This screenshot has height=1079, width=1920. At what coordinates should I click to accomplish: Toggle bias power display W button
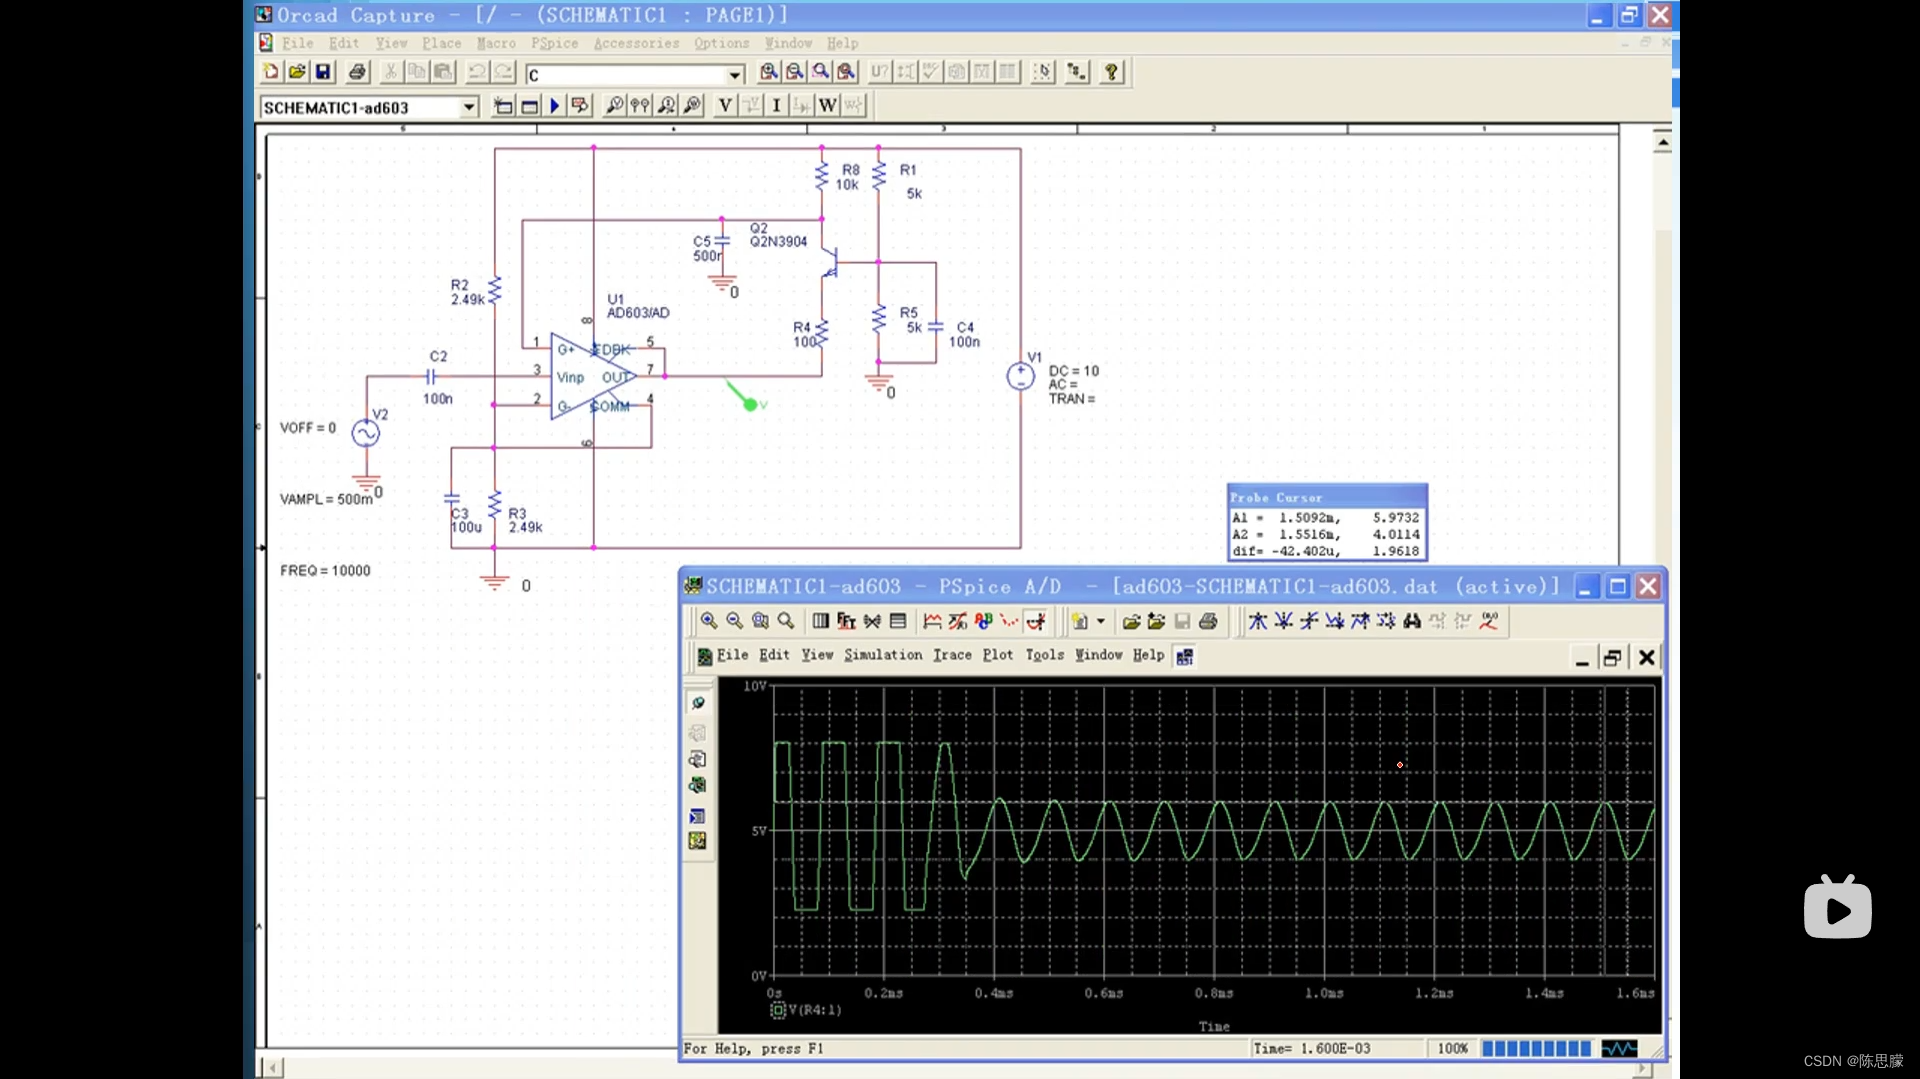click(827, 106)
